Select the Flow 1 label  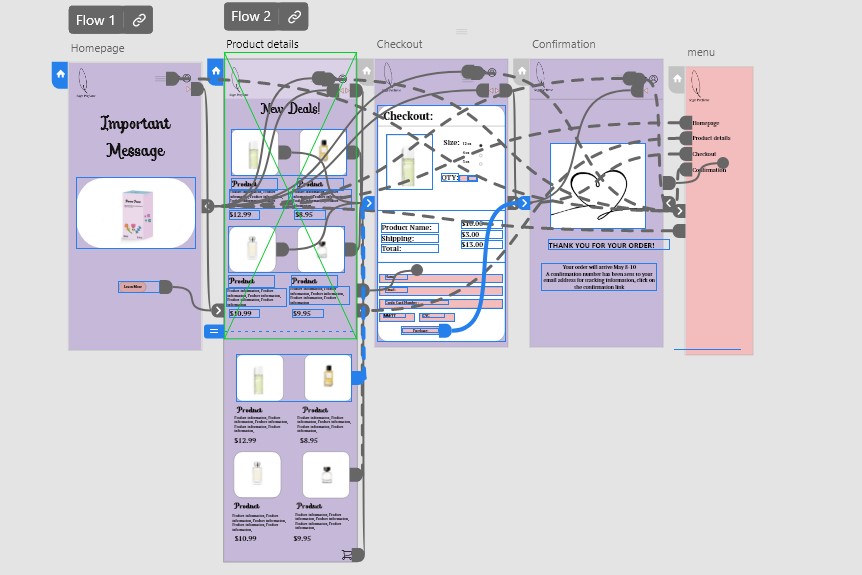coord(96,20)
